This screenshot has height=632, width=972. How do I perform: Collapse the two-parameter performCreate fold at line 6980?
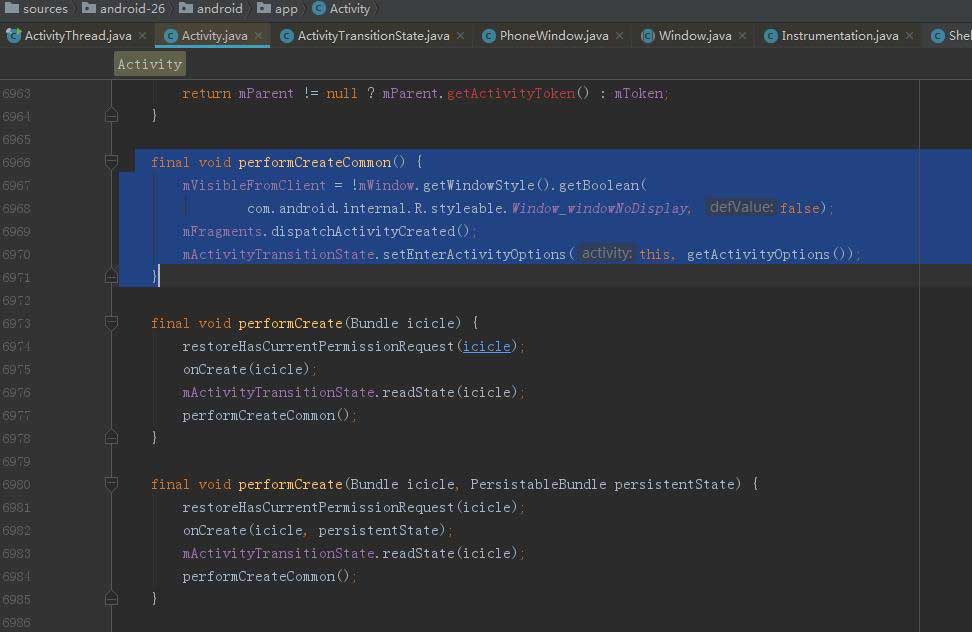pyautogui.click(x=112, y=484)
